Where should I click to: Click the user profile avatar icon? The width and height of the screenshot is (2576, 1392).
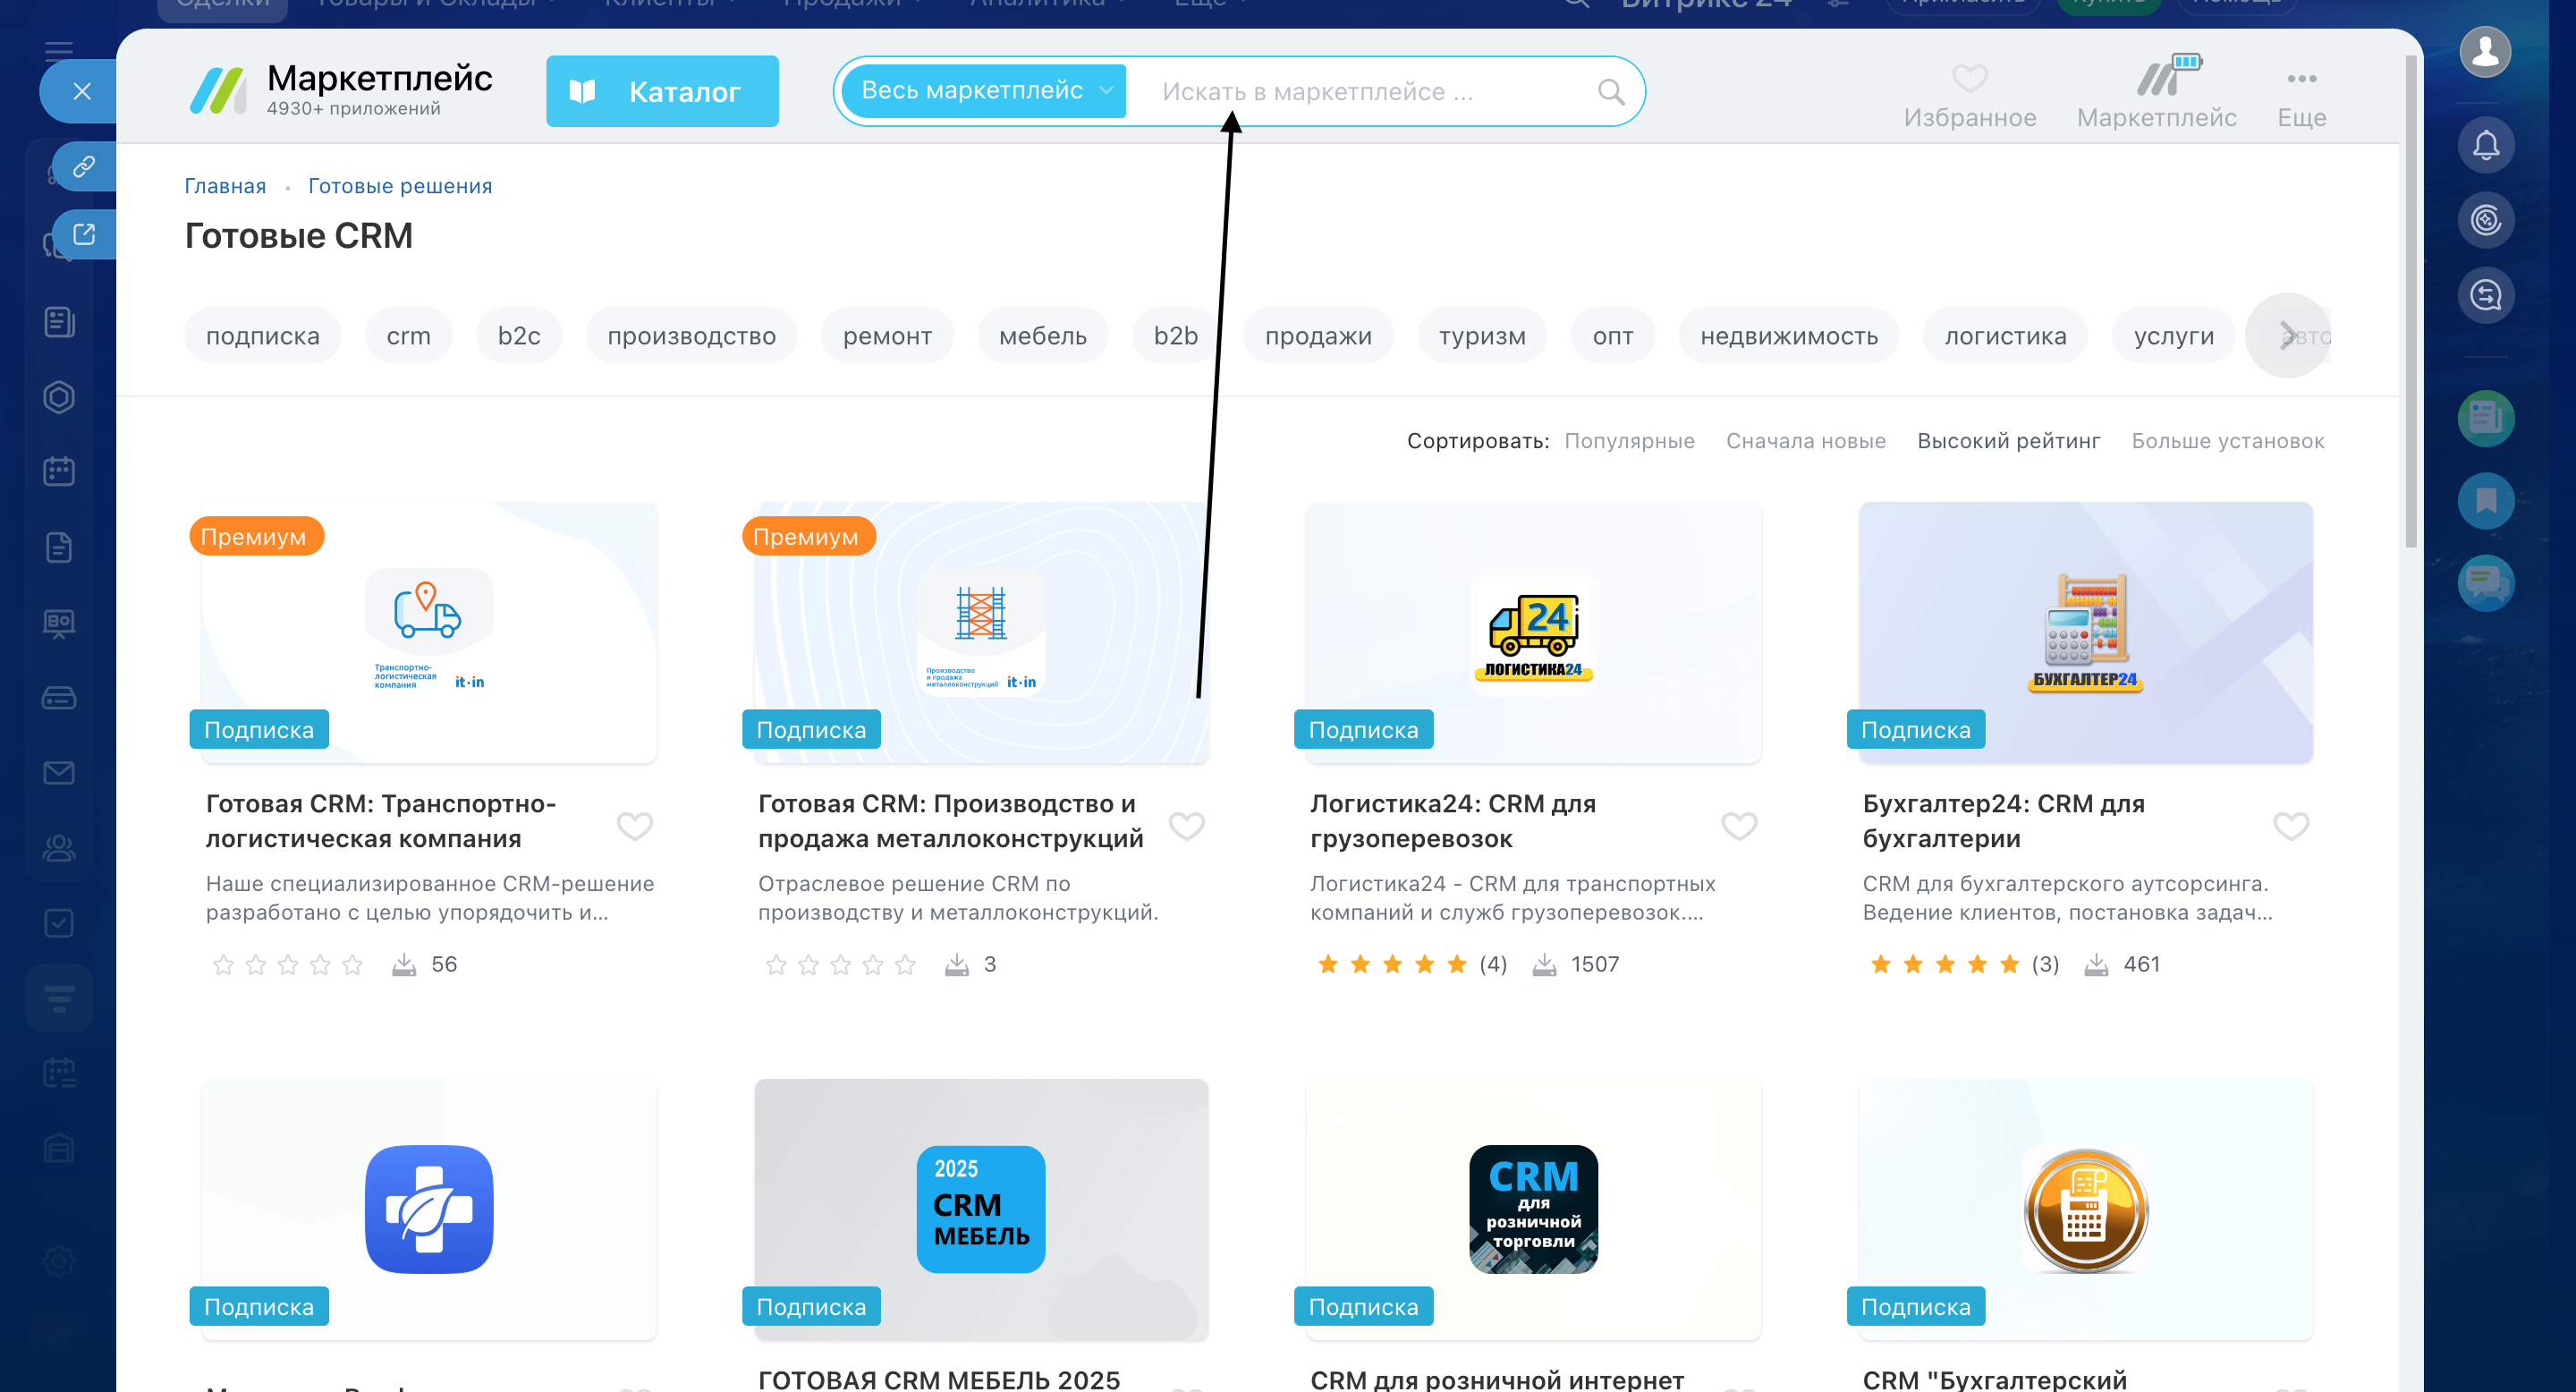[x=2485, y=52]
